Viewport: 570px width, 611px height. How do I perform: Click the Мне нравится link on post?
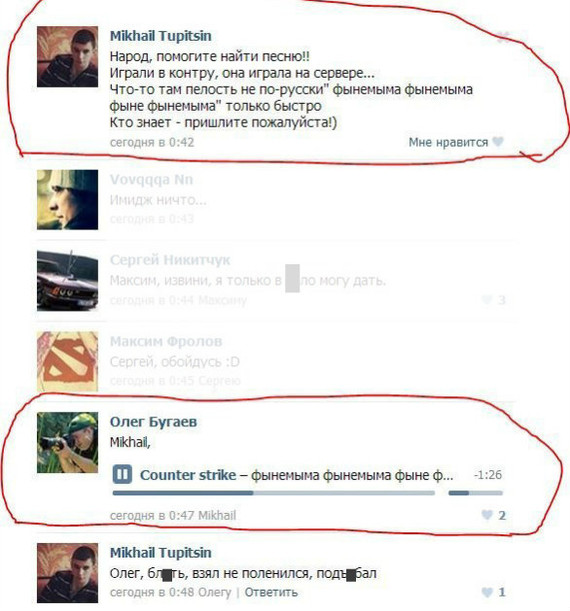click(448, 142)
